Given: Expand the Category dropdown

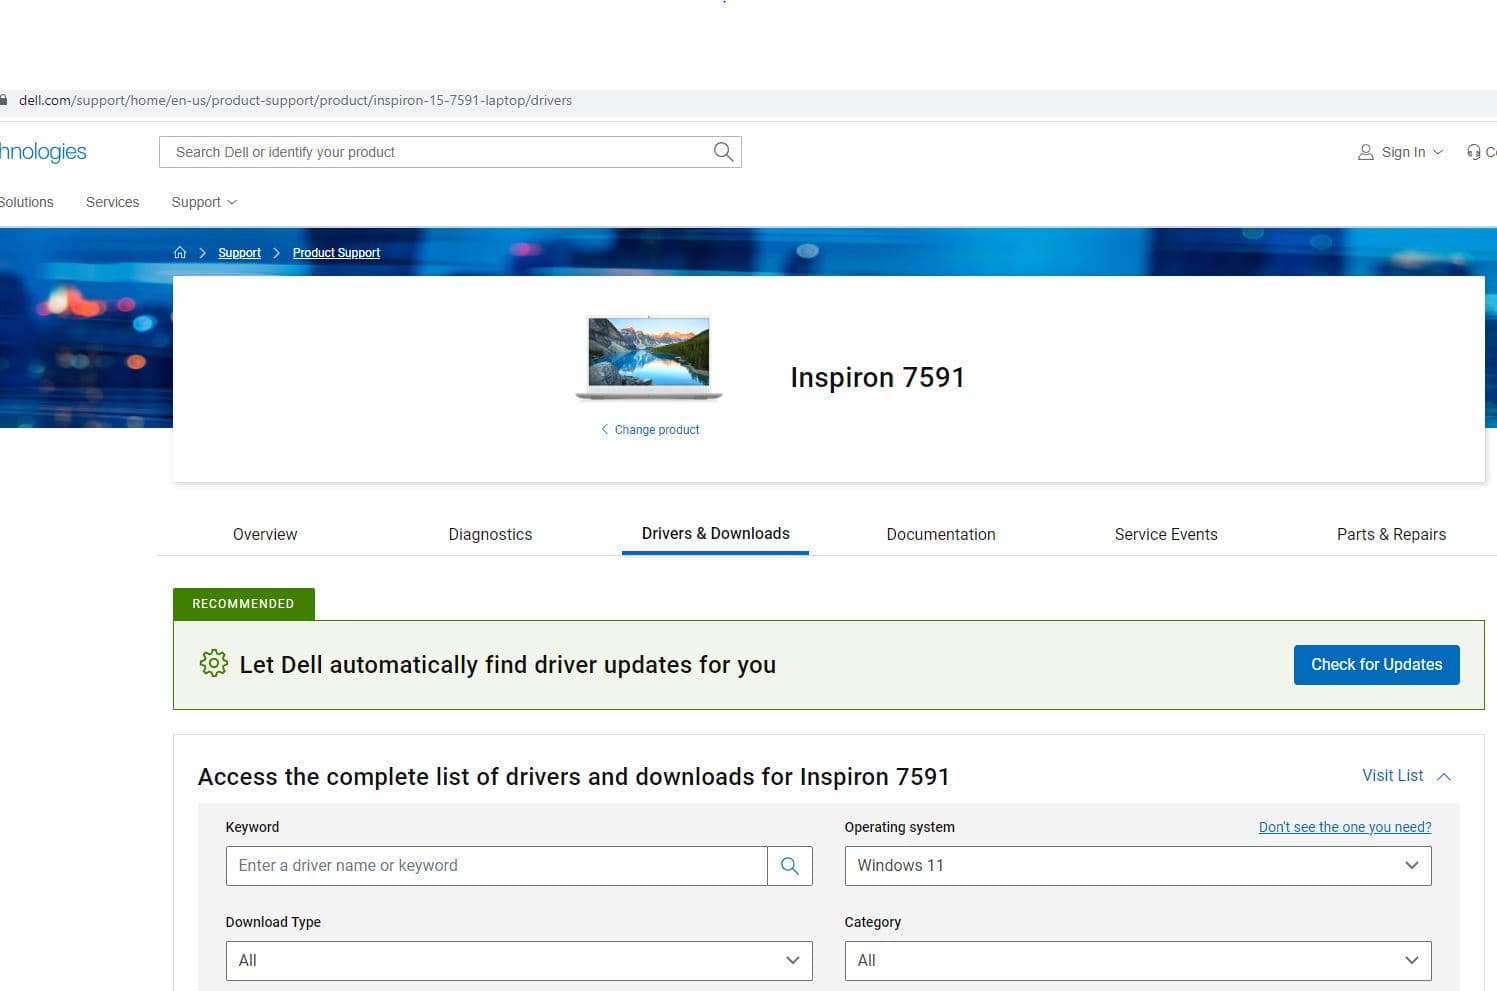Looking at the screenshot, I should 1137,961.
